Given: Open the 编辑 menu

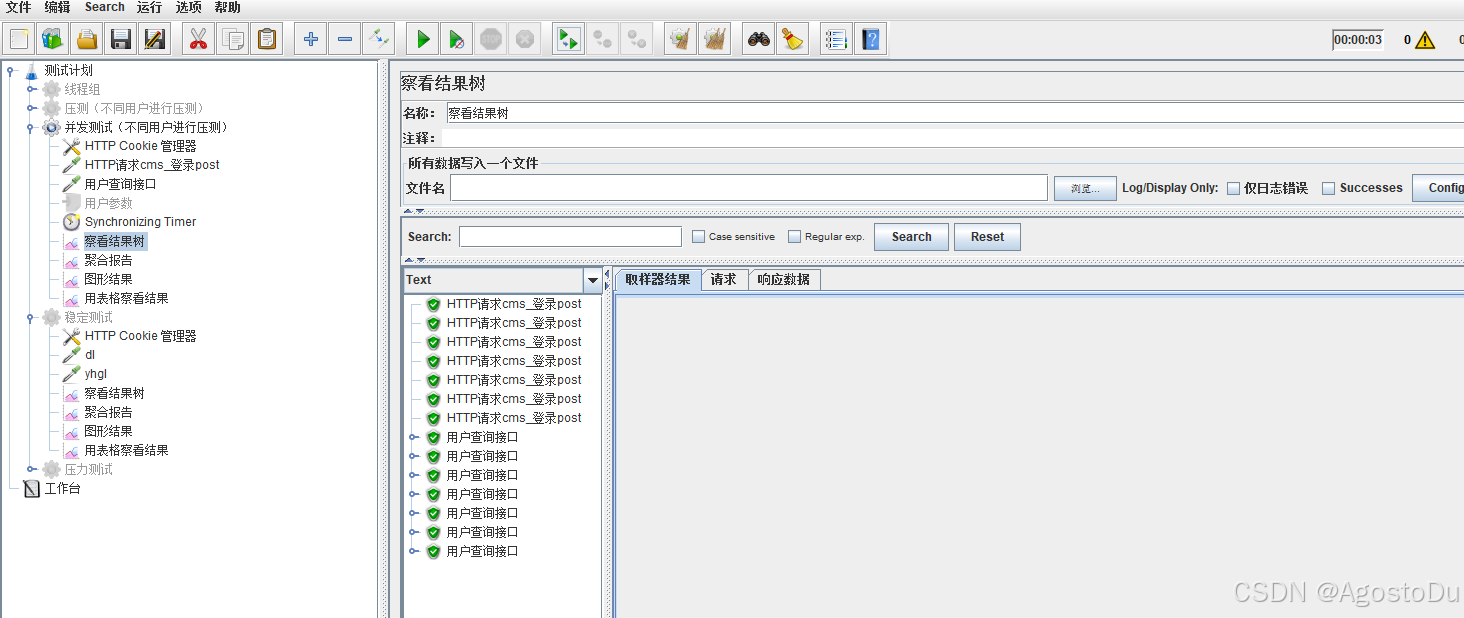Looking at the screenshot, I should pos(58,7).
